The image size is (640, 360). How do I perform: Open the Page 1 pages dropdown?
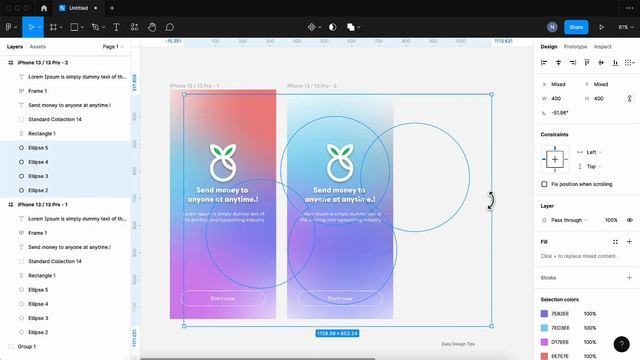pyautogui.click(x=113, y=47)
